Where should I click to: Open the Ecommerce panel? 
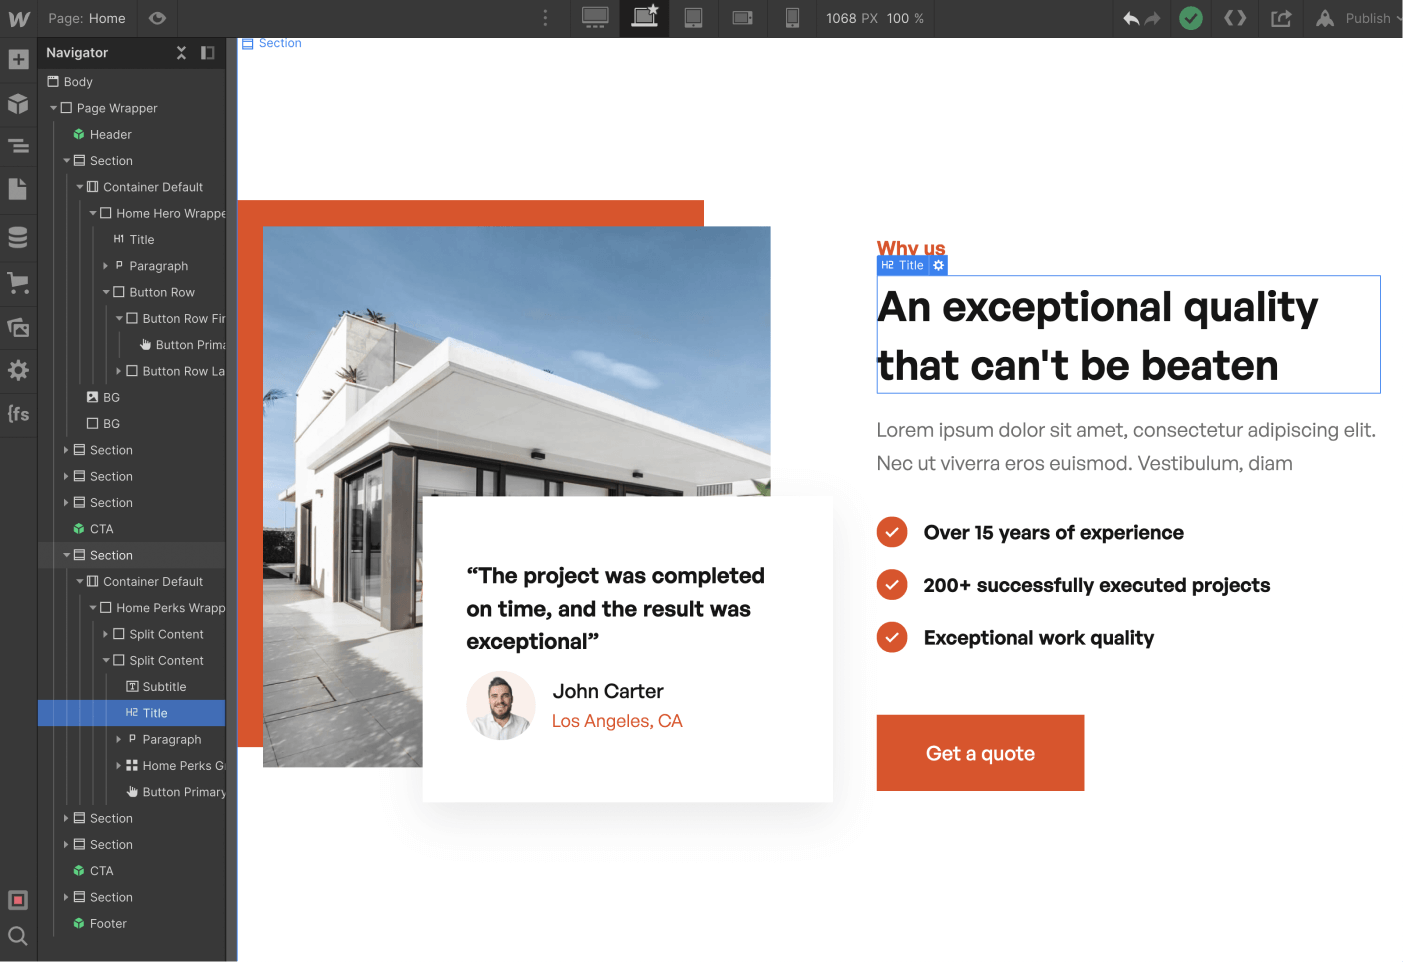point(18,283)
